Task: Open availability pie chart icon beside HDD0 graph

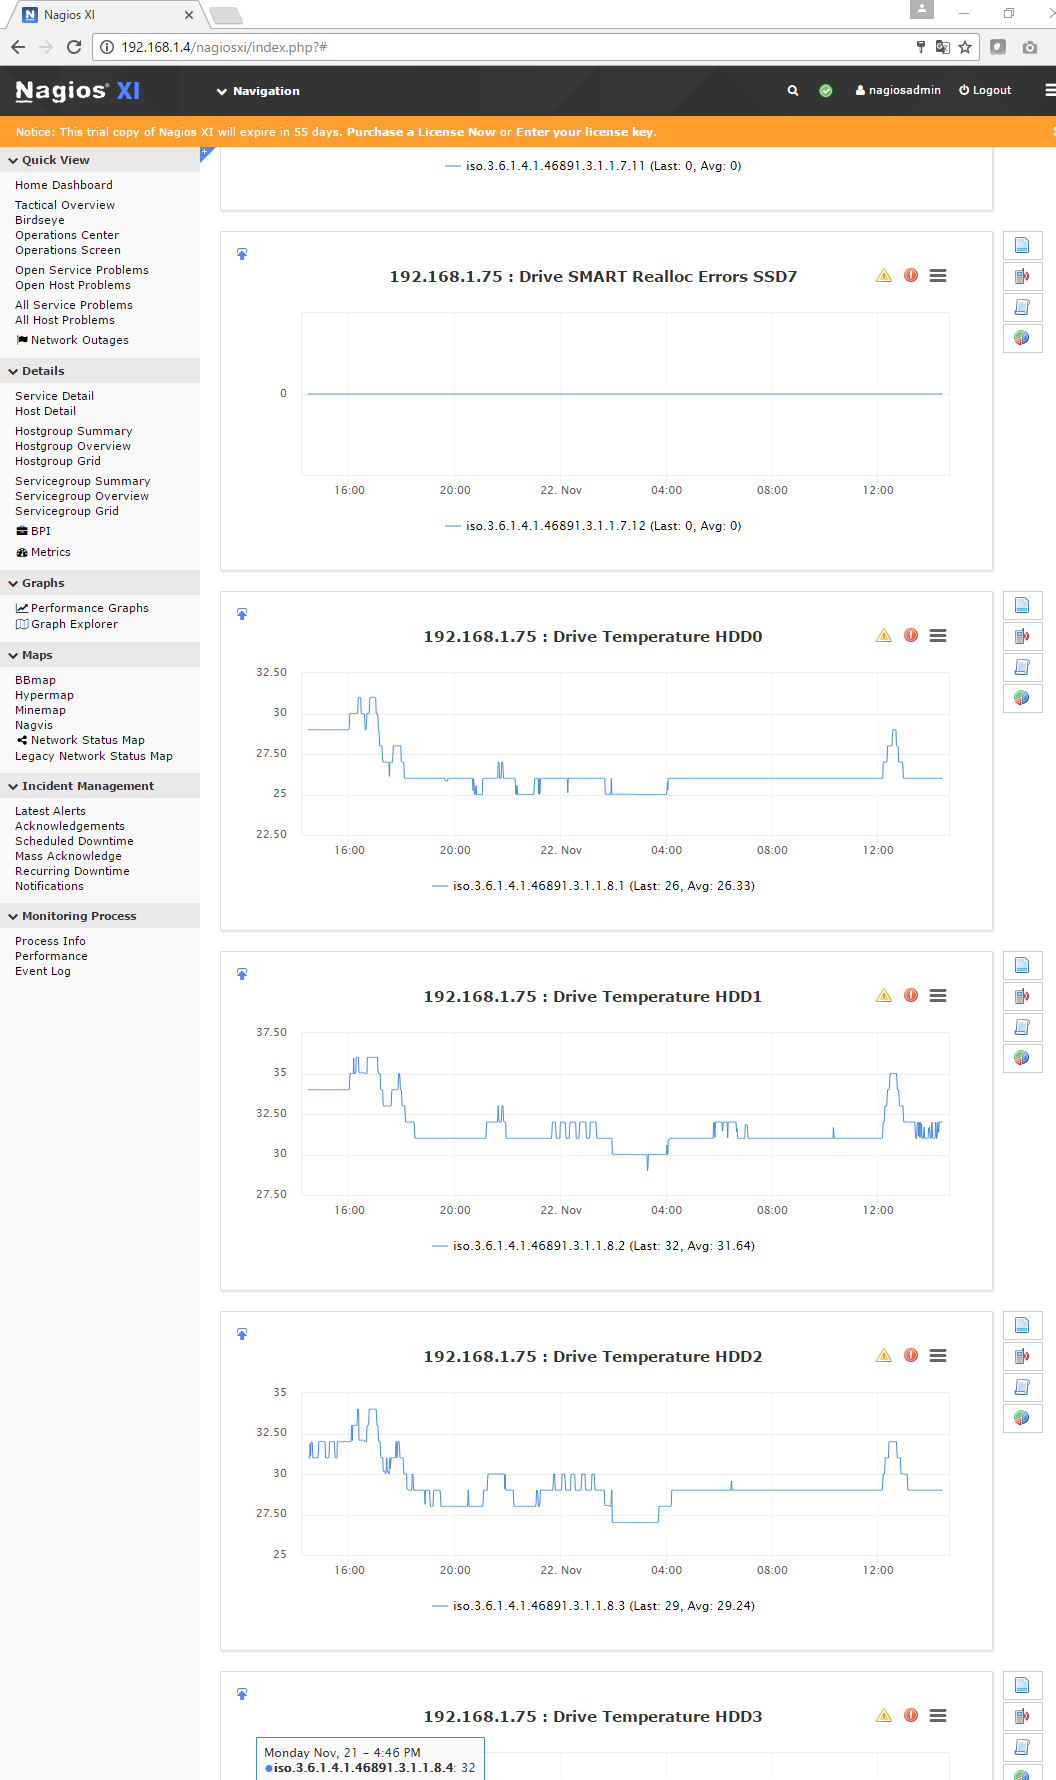Action: pos(1022,699)
